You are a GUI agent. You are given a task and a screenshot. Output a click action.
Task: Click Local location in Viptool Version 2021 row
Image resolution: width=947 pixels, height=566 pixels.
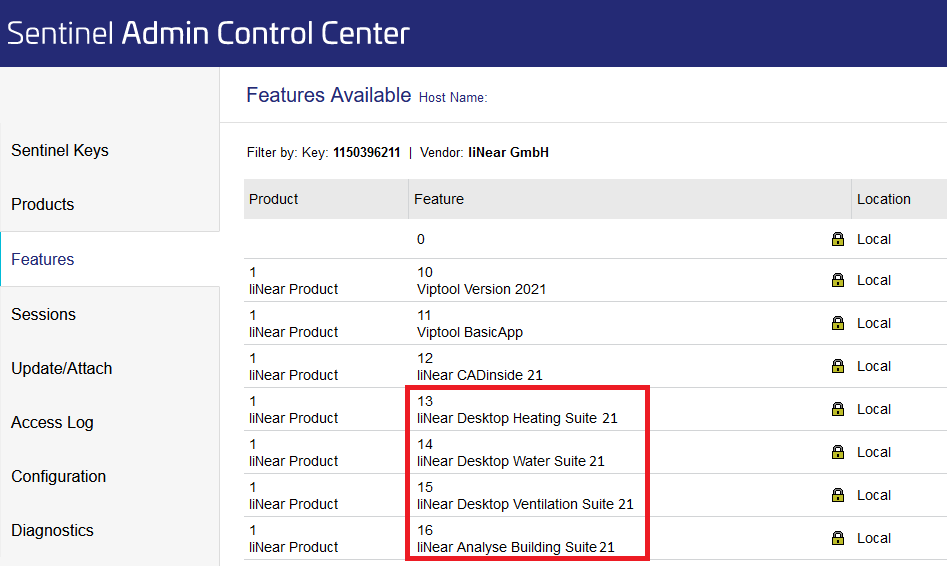(874, 280)
